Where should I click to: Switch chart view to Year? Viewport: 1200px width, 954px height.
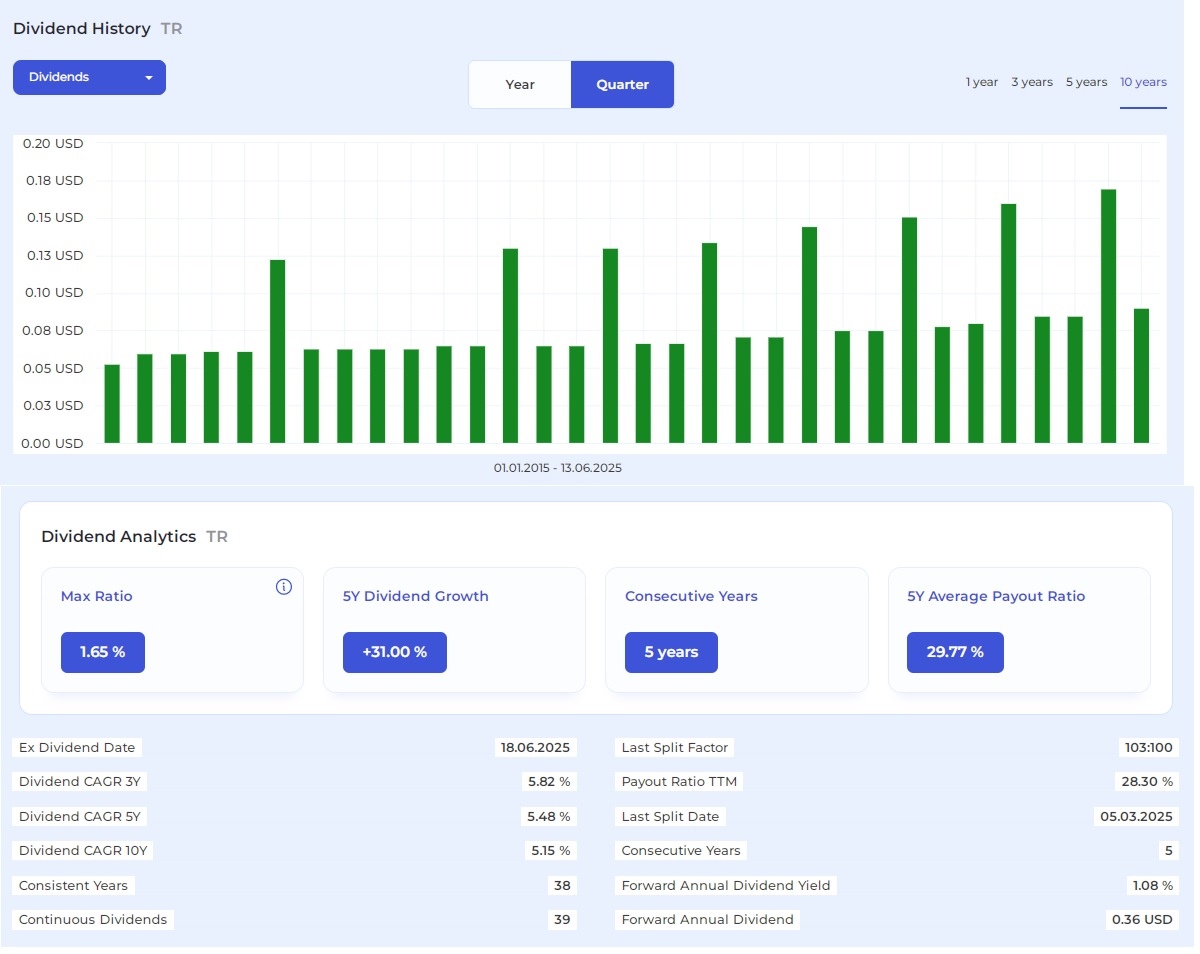pos(520,85)
